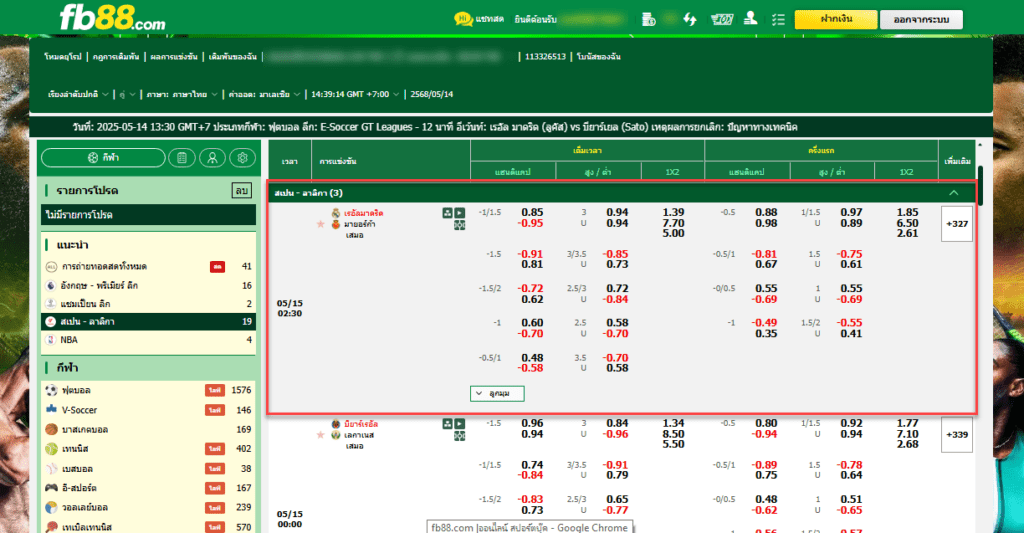Open the คู่ dropdown in settings bar
The width and height of the screenshot is (1024, 533).
point(127,94)
